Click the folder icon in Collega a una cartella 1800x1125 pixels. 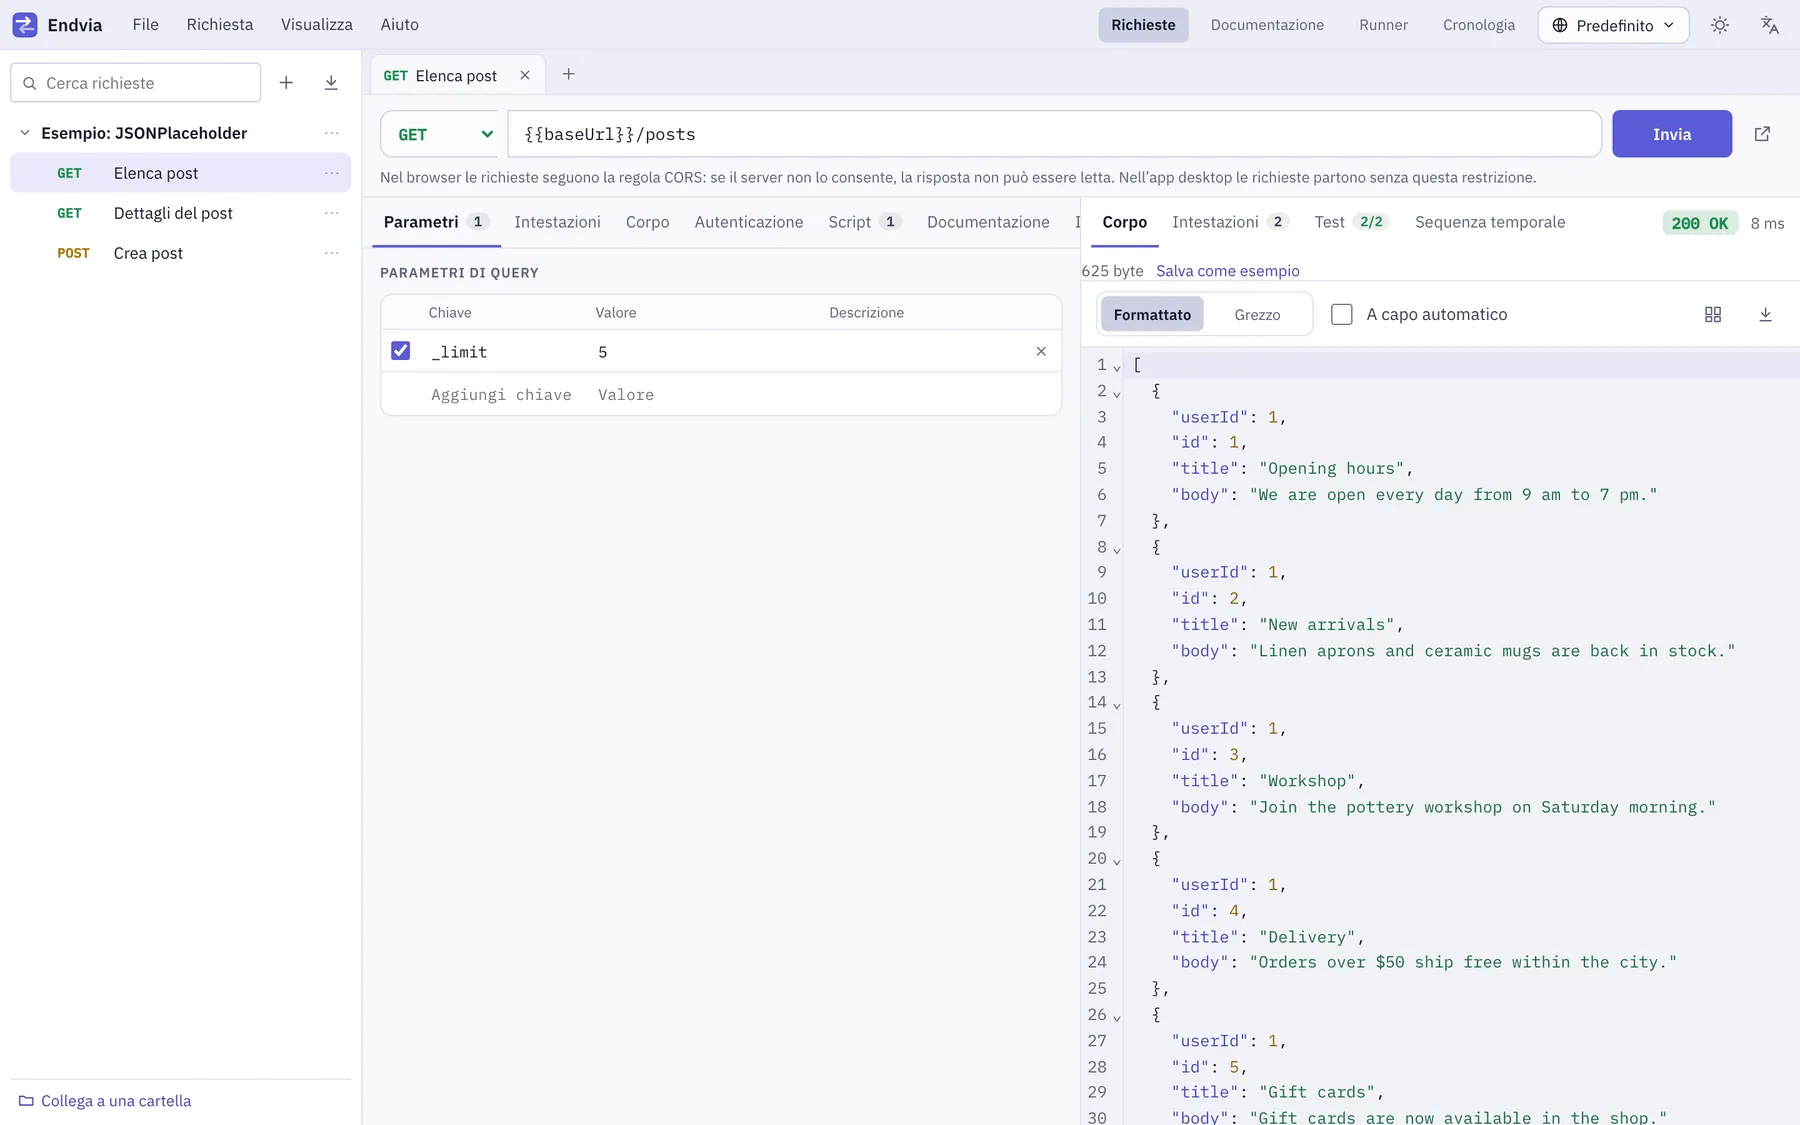26,1101
